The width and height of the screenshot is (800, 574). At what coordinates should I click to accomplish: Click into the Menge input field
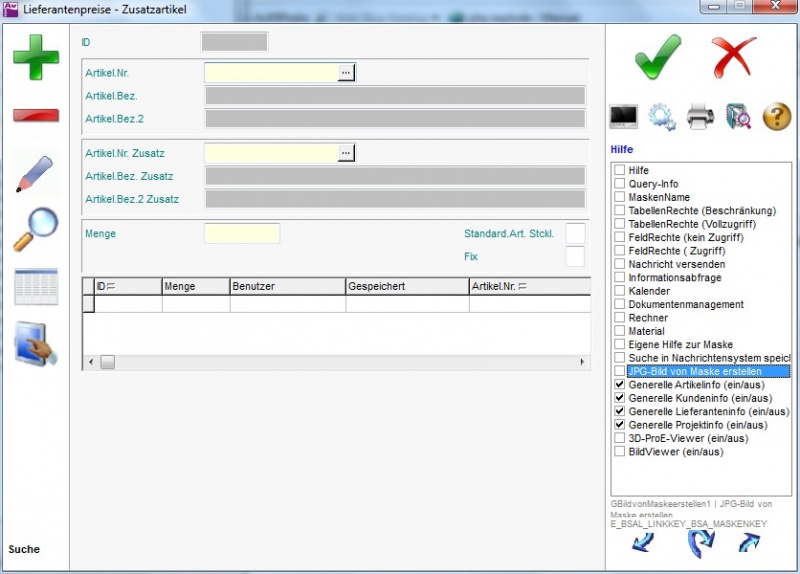click(x=242, y=234)
